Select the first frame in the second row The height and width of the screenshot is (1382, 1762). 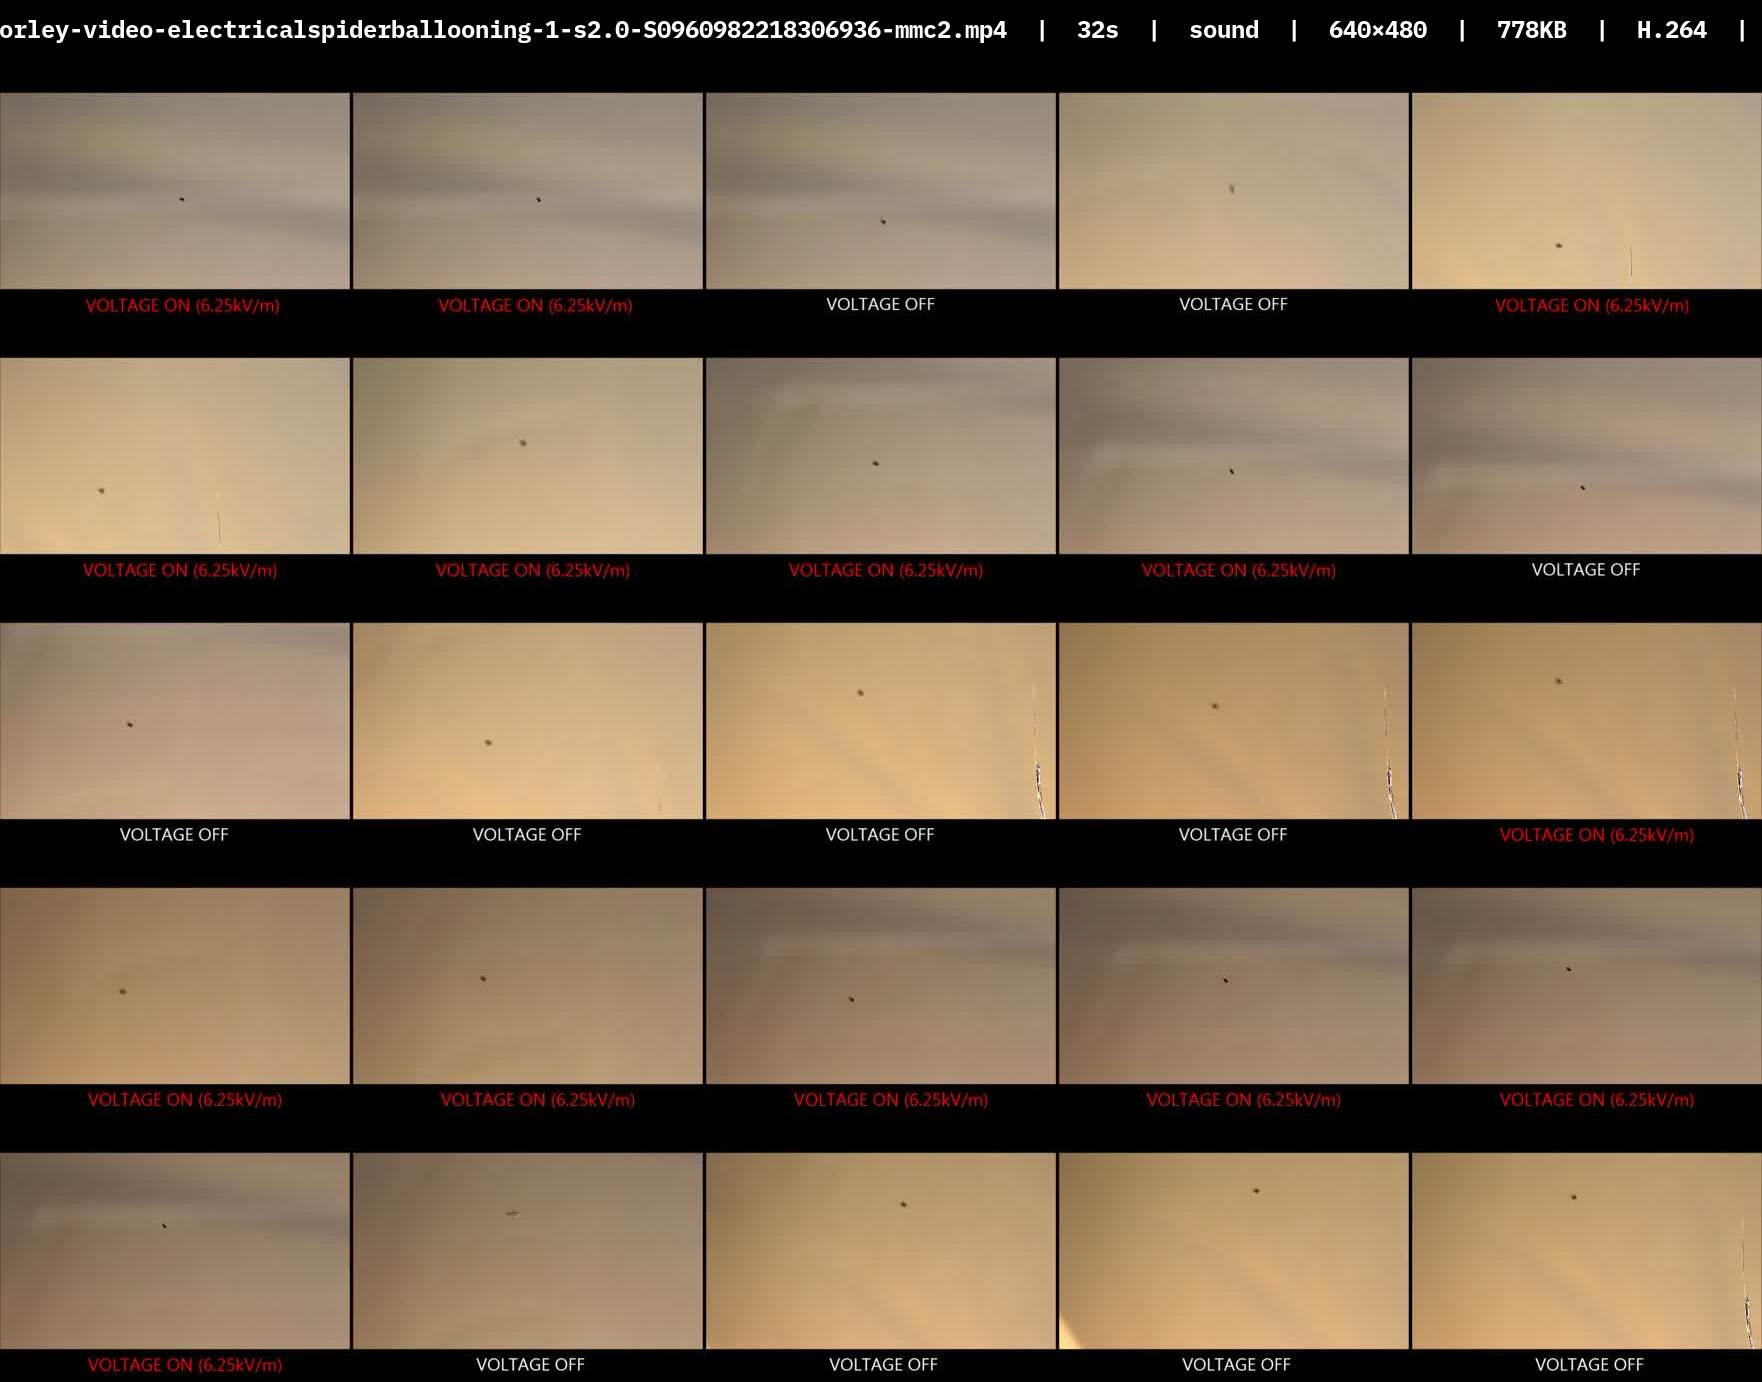[175, 456]
